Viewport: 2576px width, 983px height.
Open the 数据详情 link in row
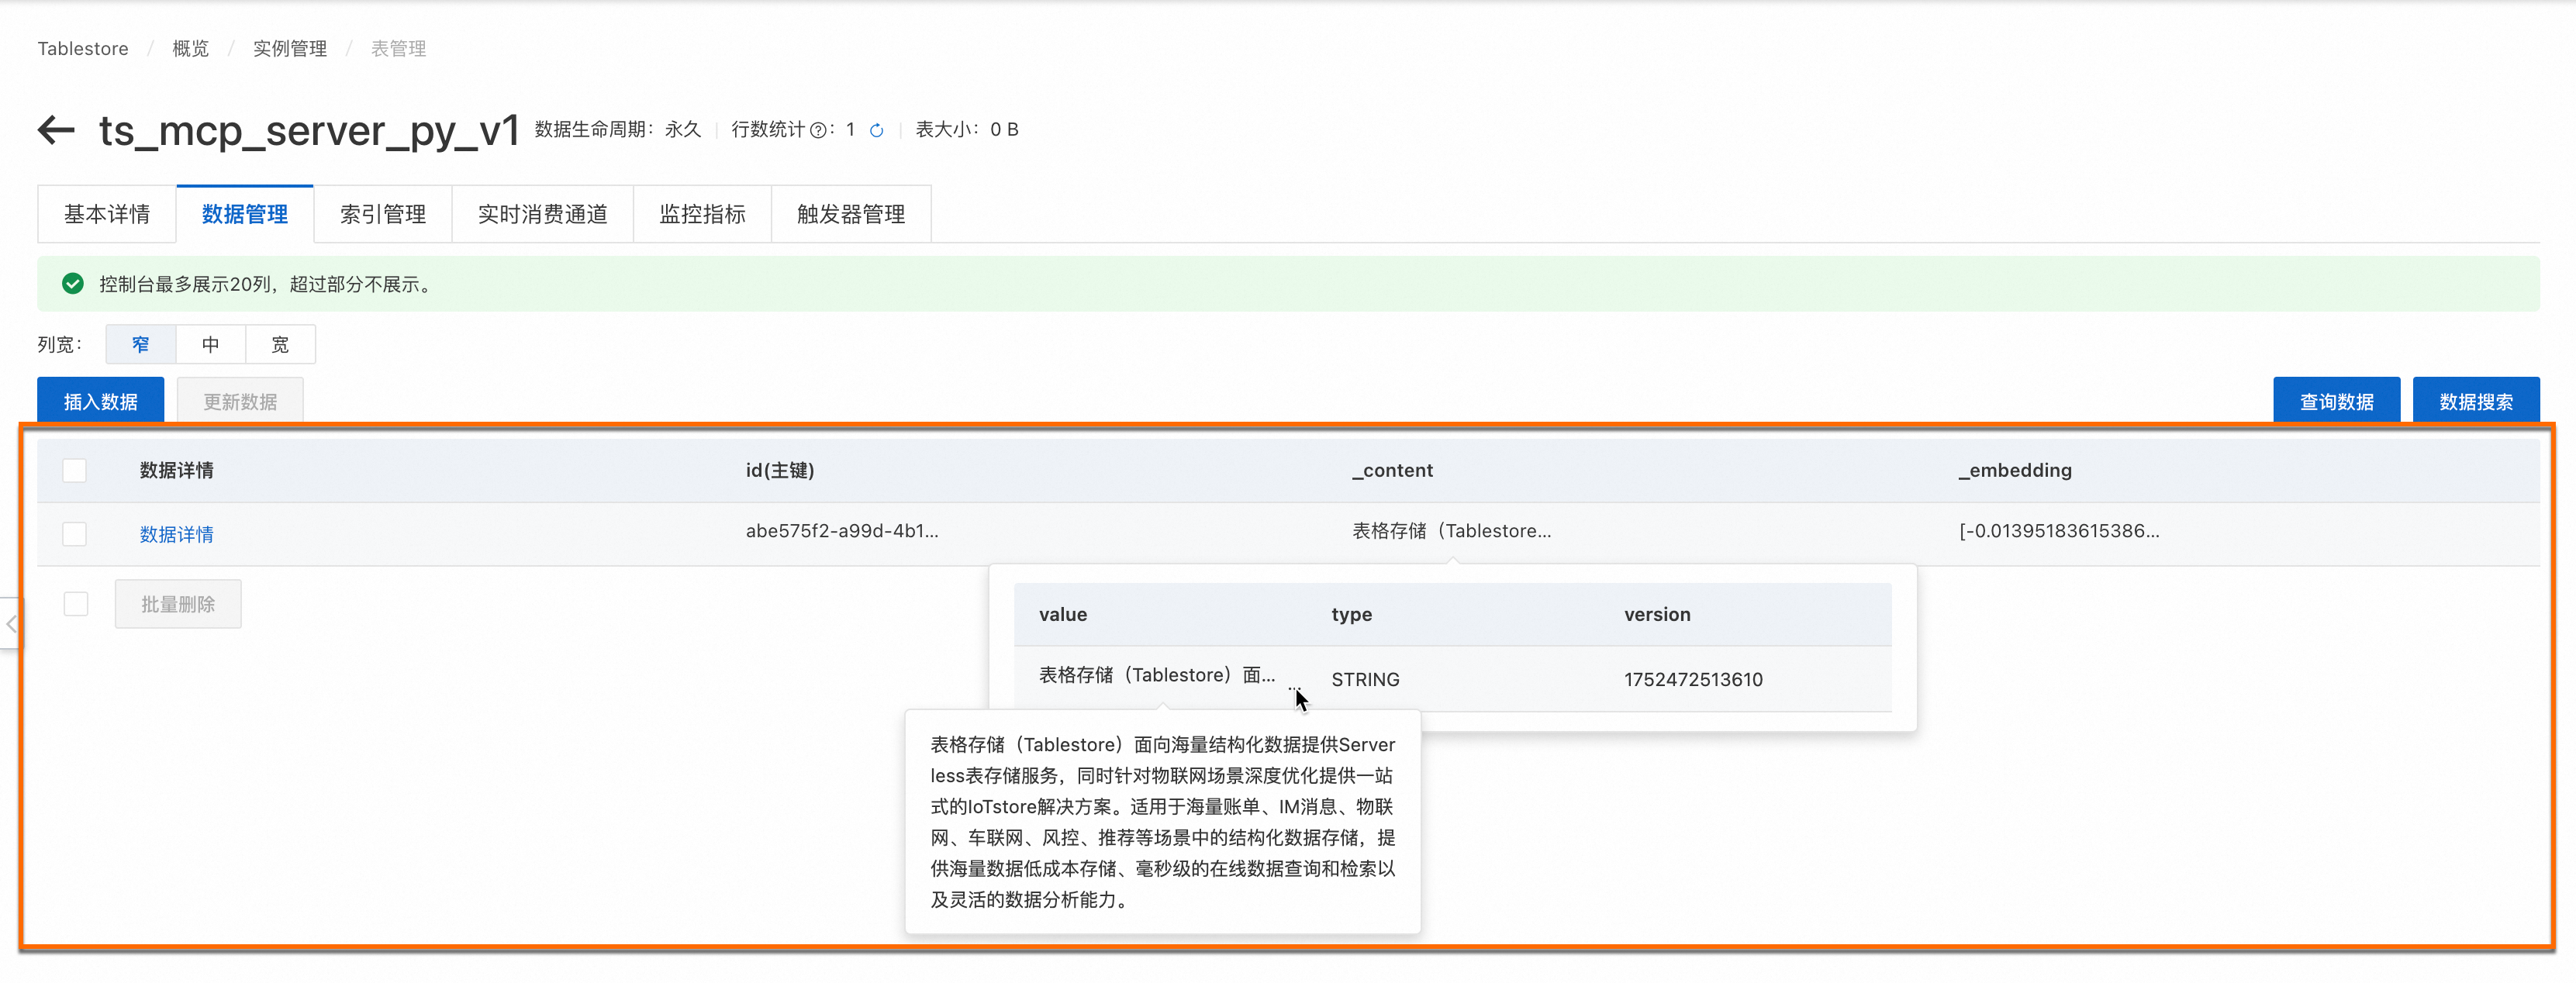point(176,534)
